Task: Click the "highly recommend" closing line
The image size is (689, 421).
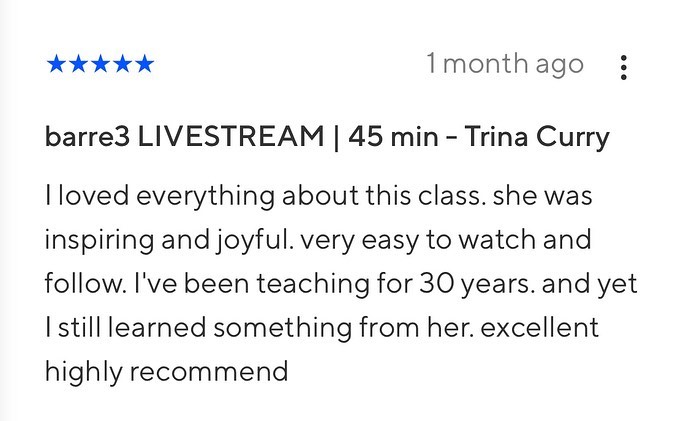Action: tap(166, 372)
